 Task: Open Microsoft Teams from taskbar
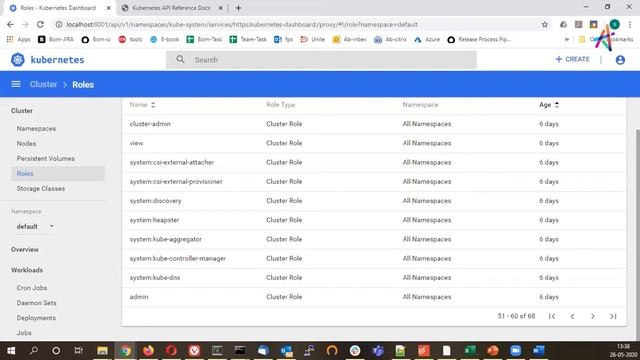tap(378, 351)
